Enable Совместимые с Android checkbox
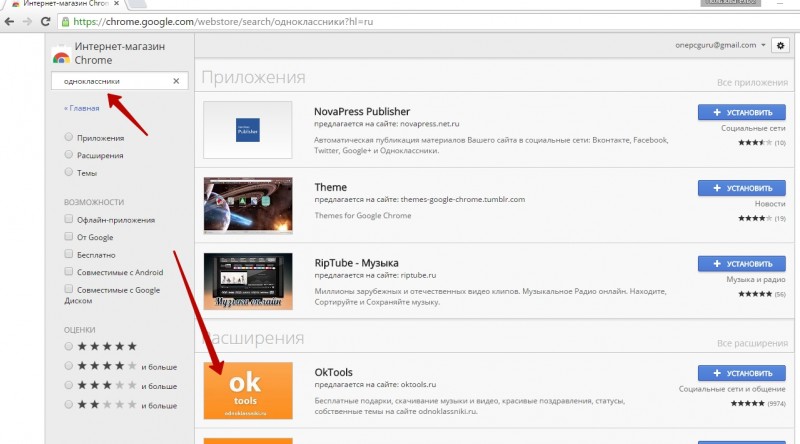Viewport: 800px width, 444px height. (68, 271)
